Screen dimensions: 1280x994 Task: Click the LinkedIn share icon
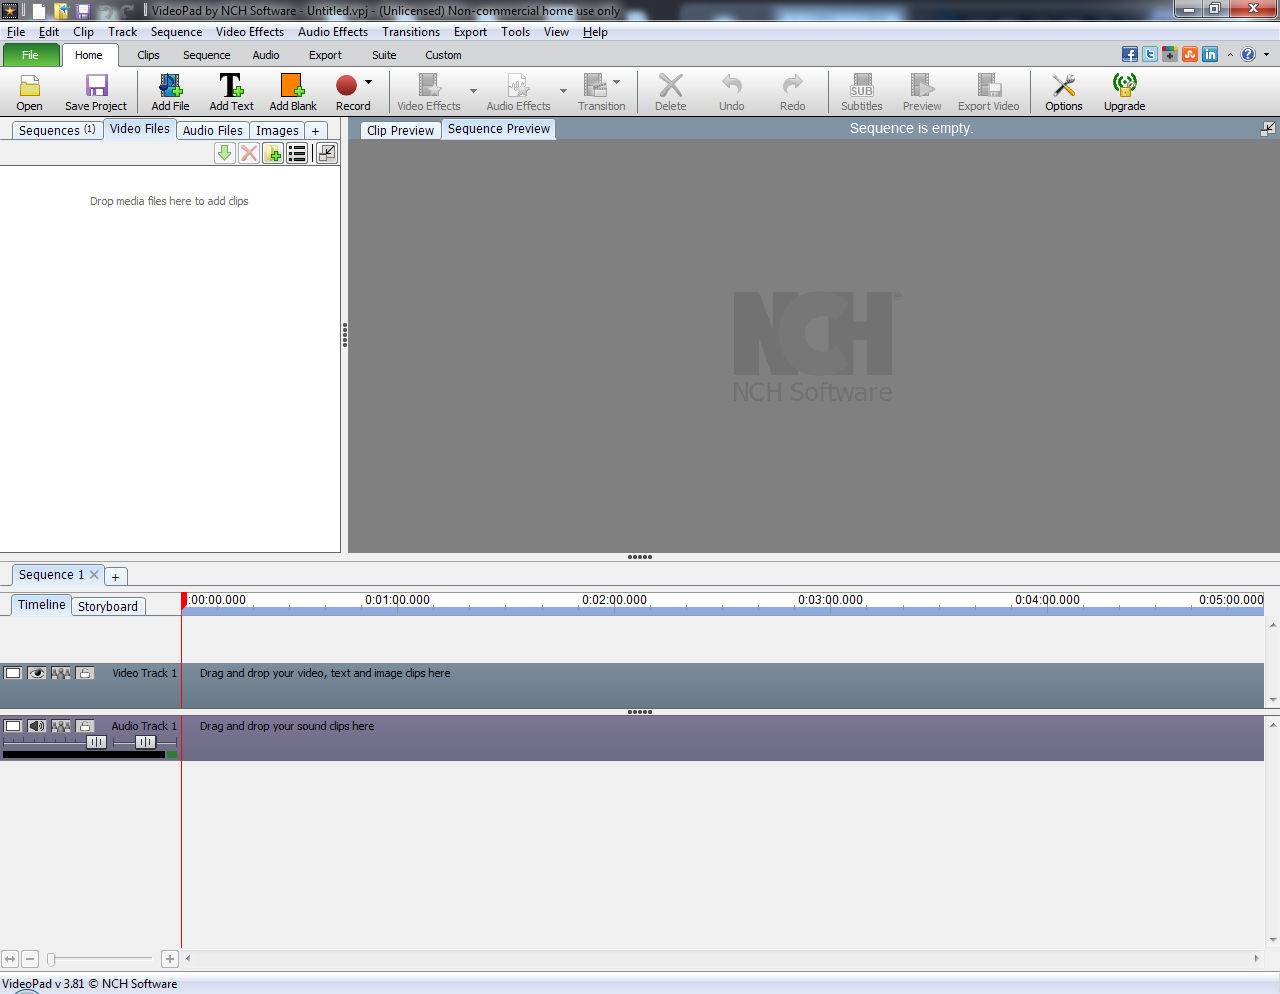pos(1210,54)
